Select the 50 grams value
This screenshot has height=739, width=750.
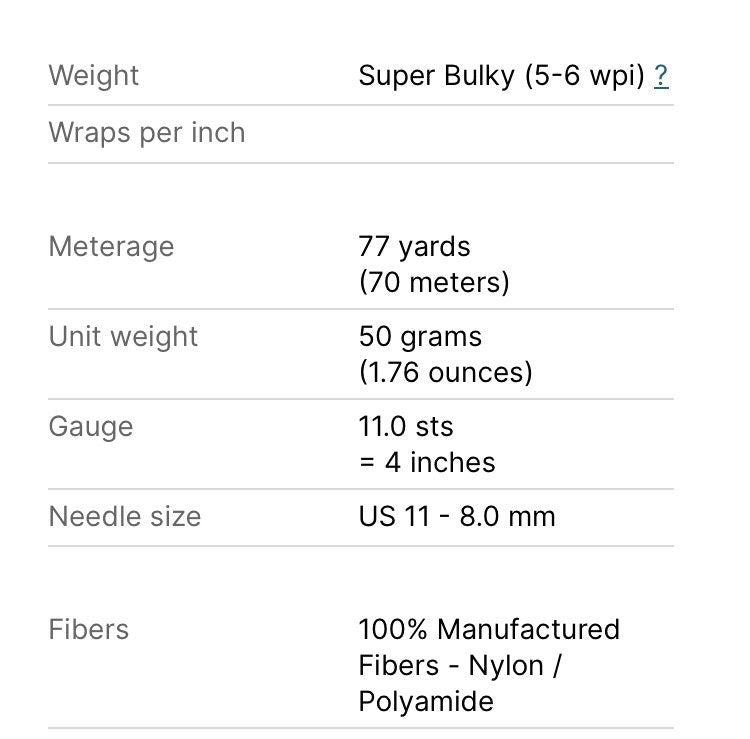(420, 337)
